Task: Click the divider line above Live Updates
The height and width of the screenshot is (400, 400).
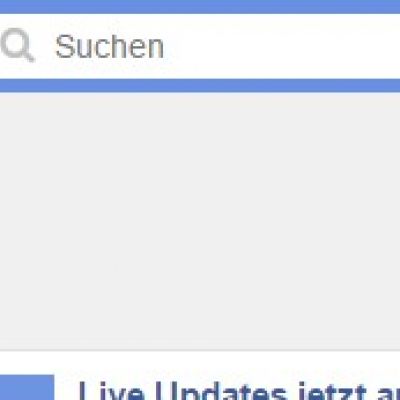Action: coord(200,350)
